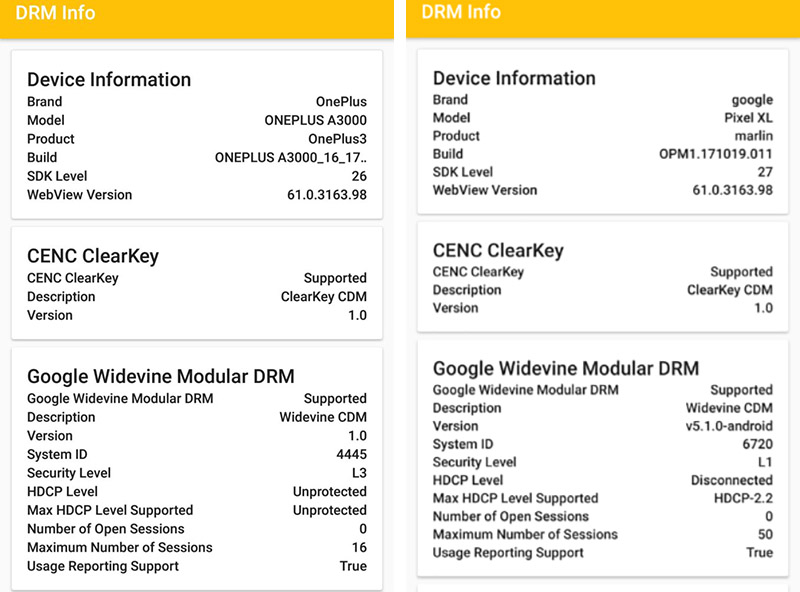Select the OnePlus brand value
This screenshot has width=800, height=592.
click(341, 102)
